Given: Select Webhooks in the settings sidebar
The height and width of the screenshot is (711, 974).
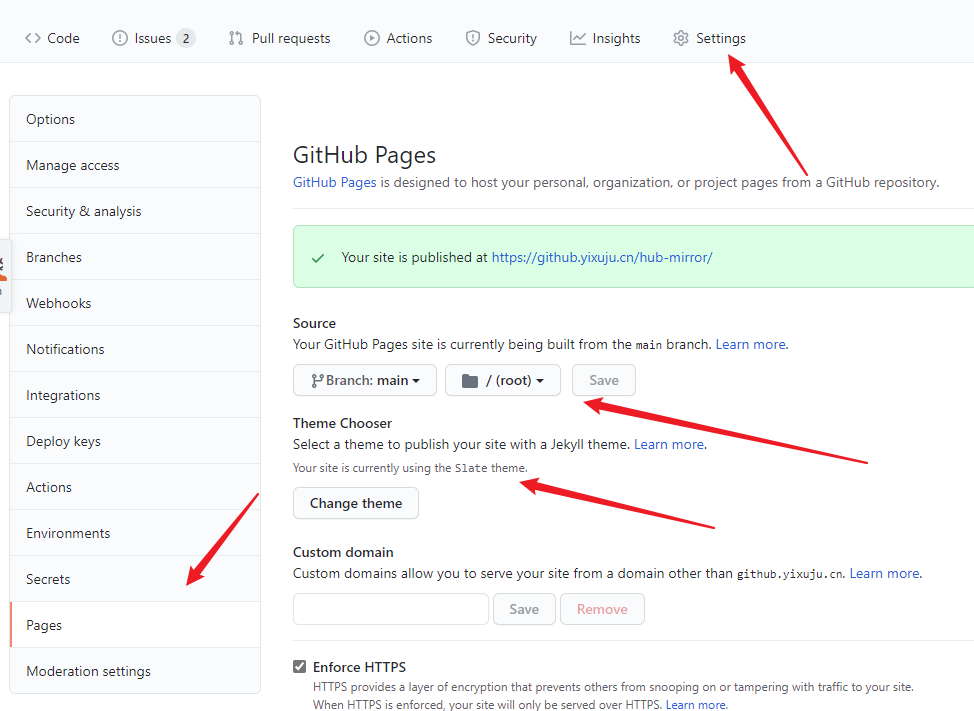Looking at the screenshot, I should point(135,303).
